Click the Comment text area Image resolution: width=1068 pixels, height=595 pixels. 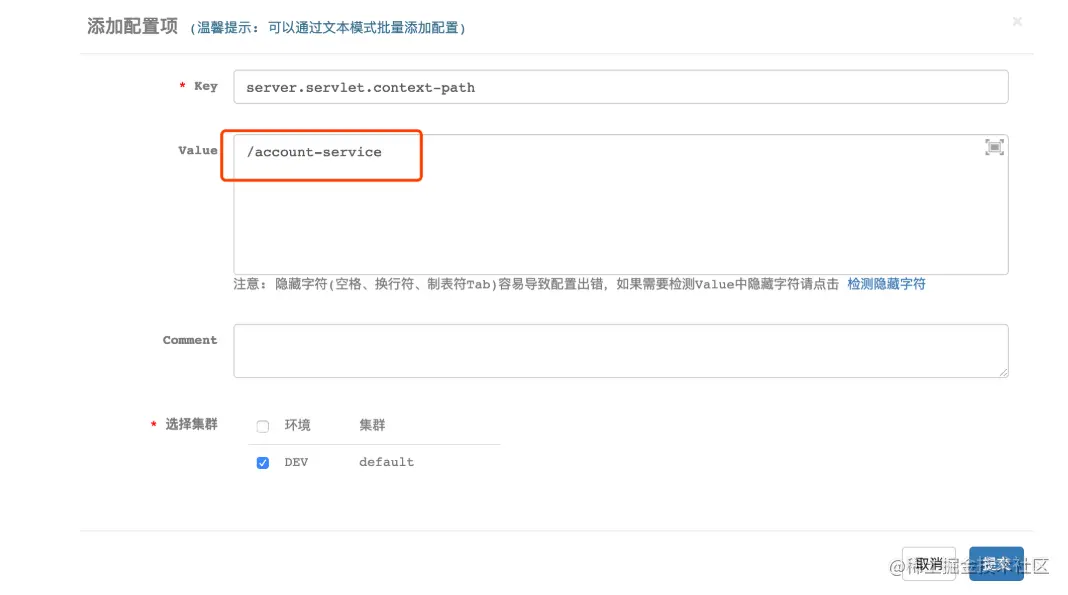click(621, 351)
